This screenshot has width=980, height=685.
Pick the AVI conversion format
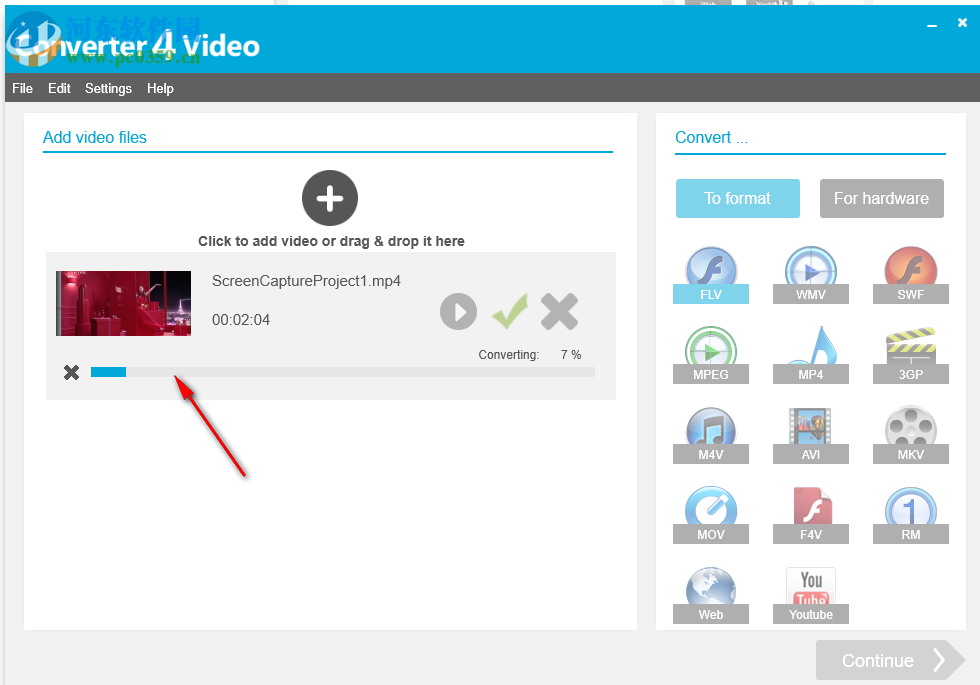click(x=811, y=432)
